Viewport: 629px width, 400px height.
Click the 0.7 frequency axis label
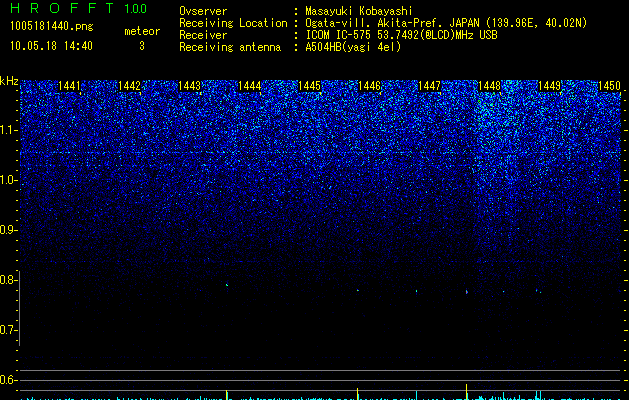[8, 330]
